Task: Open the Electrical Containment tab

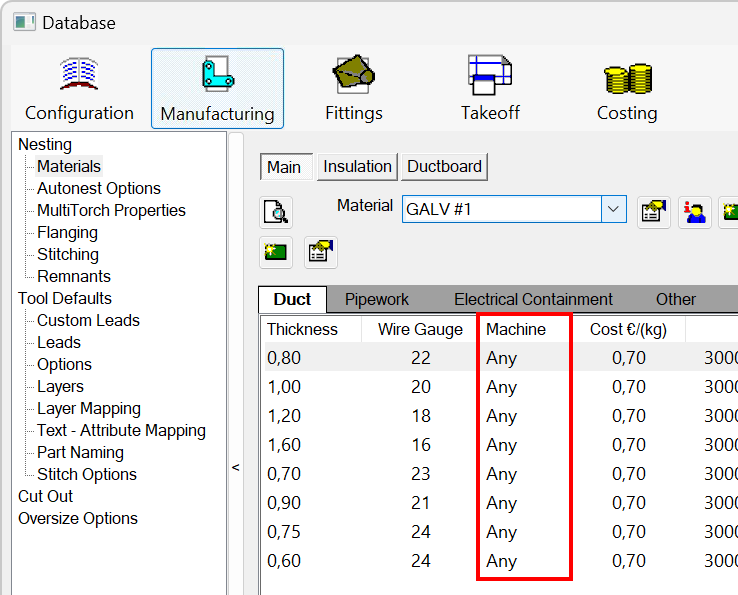Action: [x=533, y=299]
